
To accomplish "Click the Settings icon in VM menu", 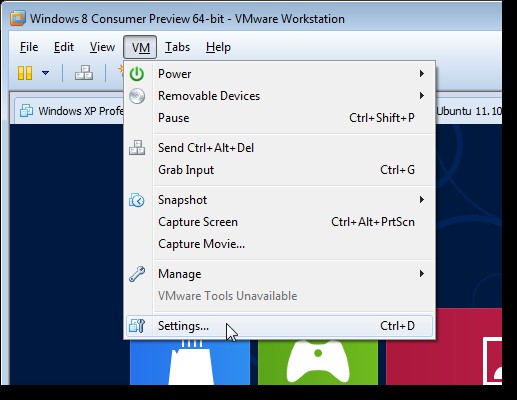I will point(137,326).
